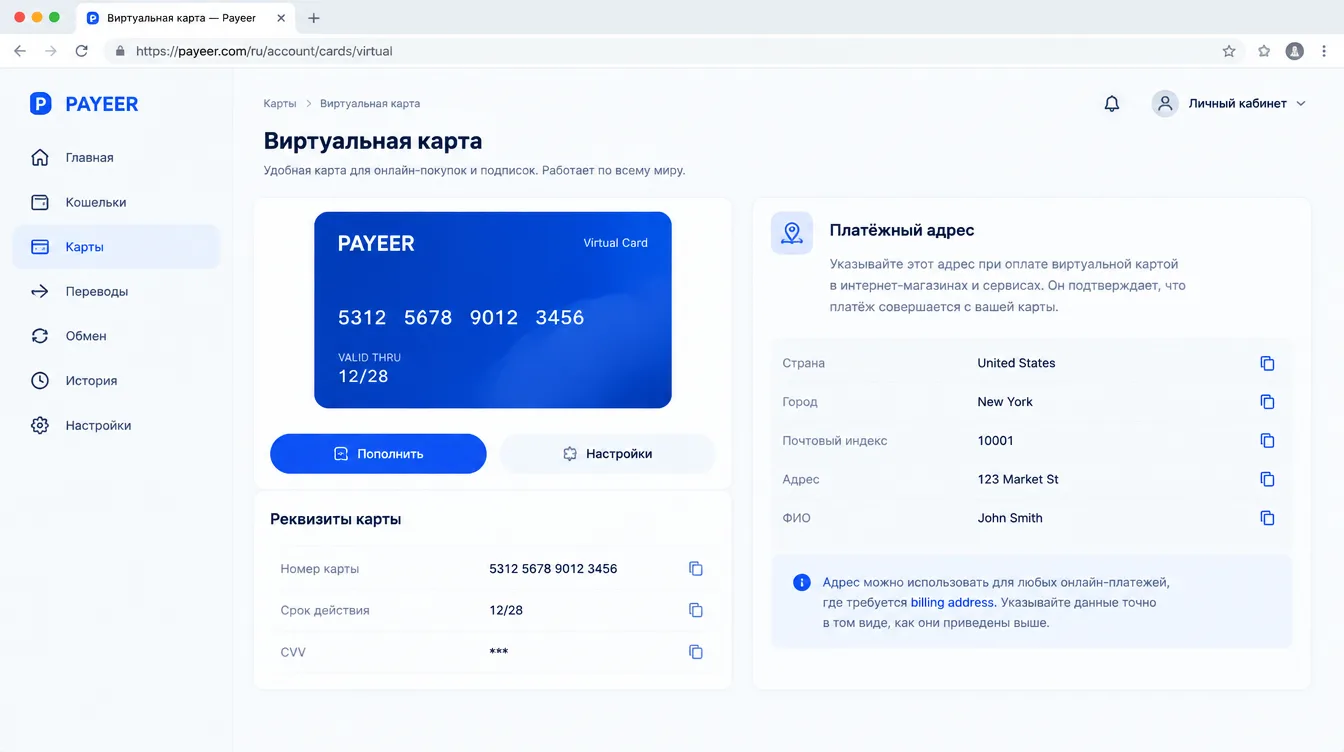Click the billing address link
The height and width of the screenshot is (752, 1344).
coord(952,603)
